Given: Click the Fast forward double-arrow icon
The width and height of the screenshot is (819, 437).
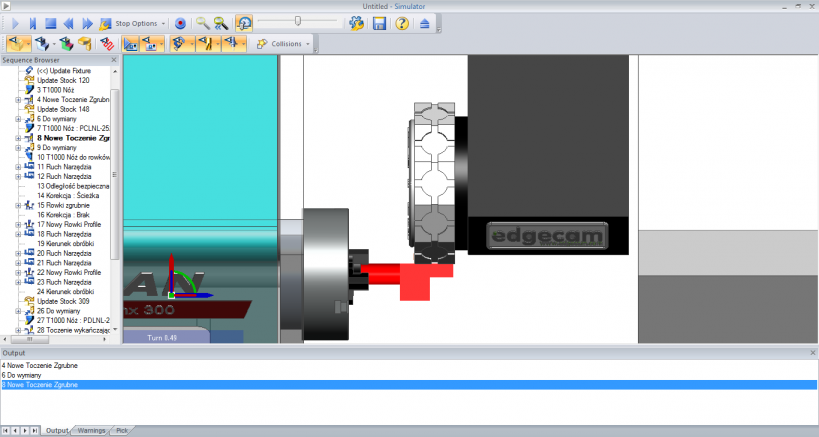Looking at the screenshot, I should coord(87,23).
